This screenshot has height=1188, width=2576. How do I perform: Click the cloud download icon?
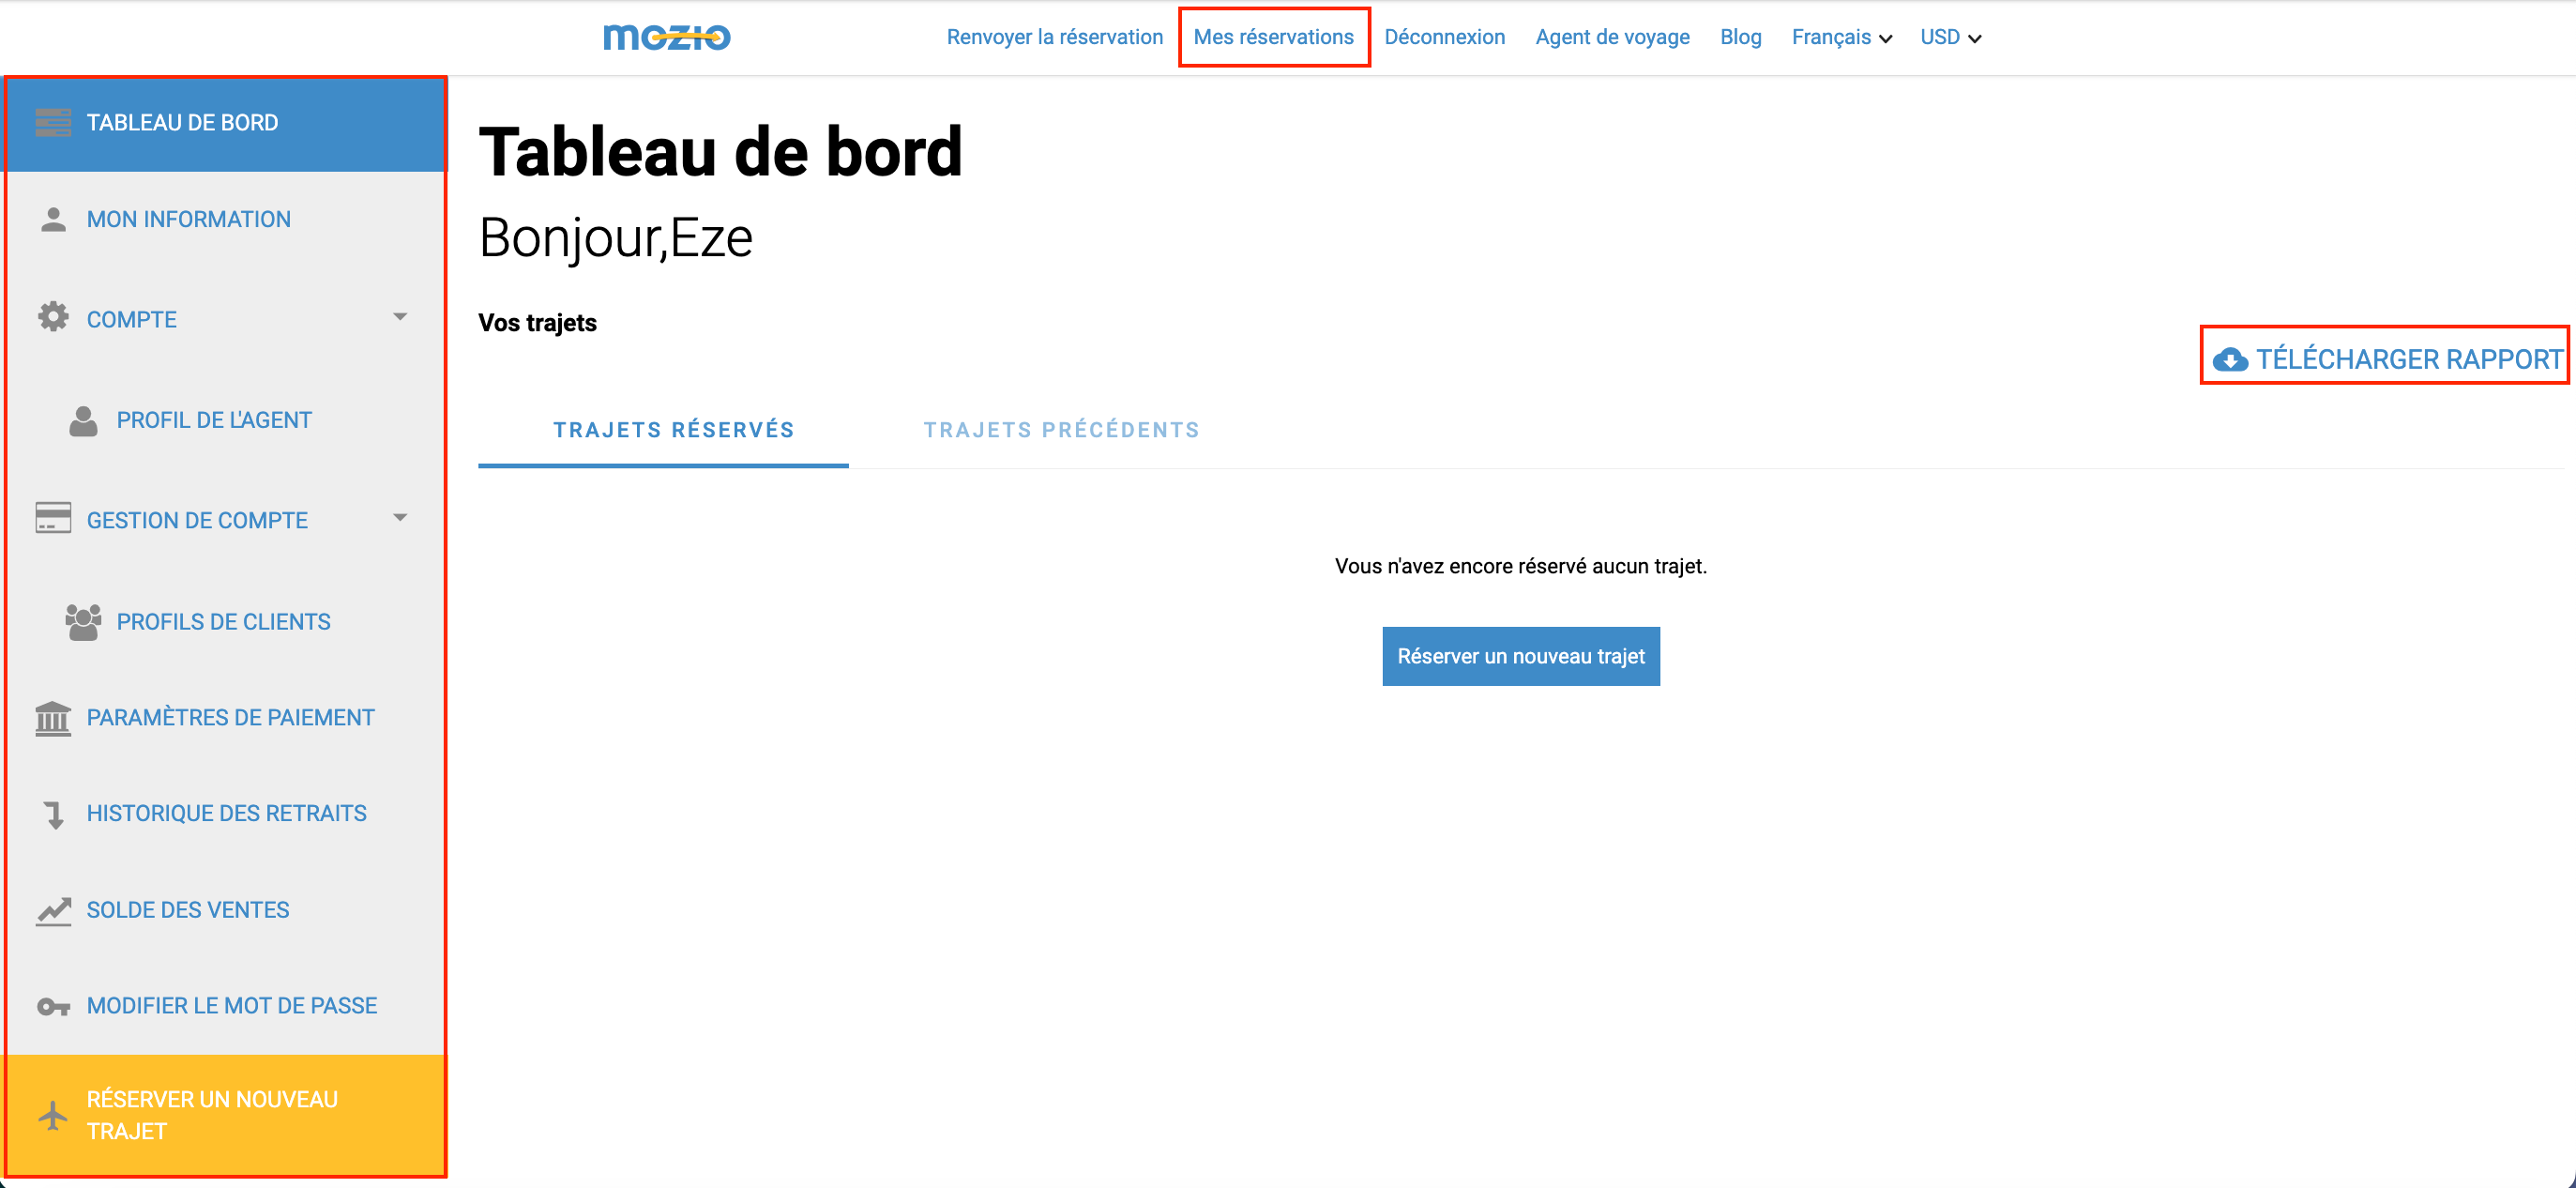pyautogui.click(x=2230, y=360)
